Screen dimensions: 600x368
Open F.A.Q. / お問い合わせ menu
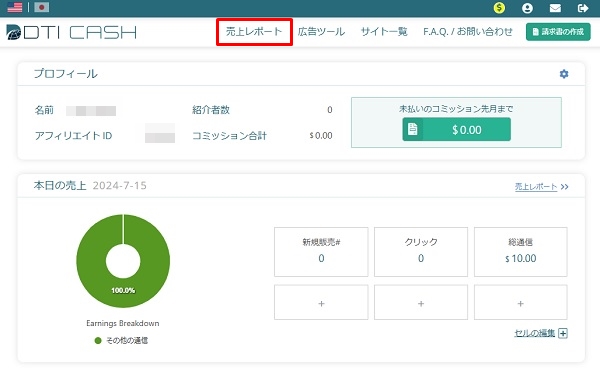tap(468, 32)
